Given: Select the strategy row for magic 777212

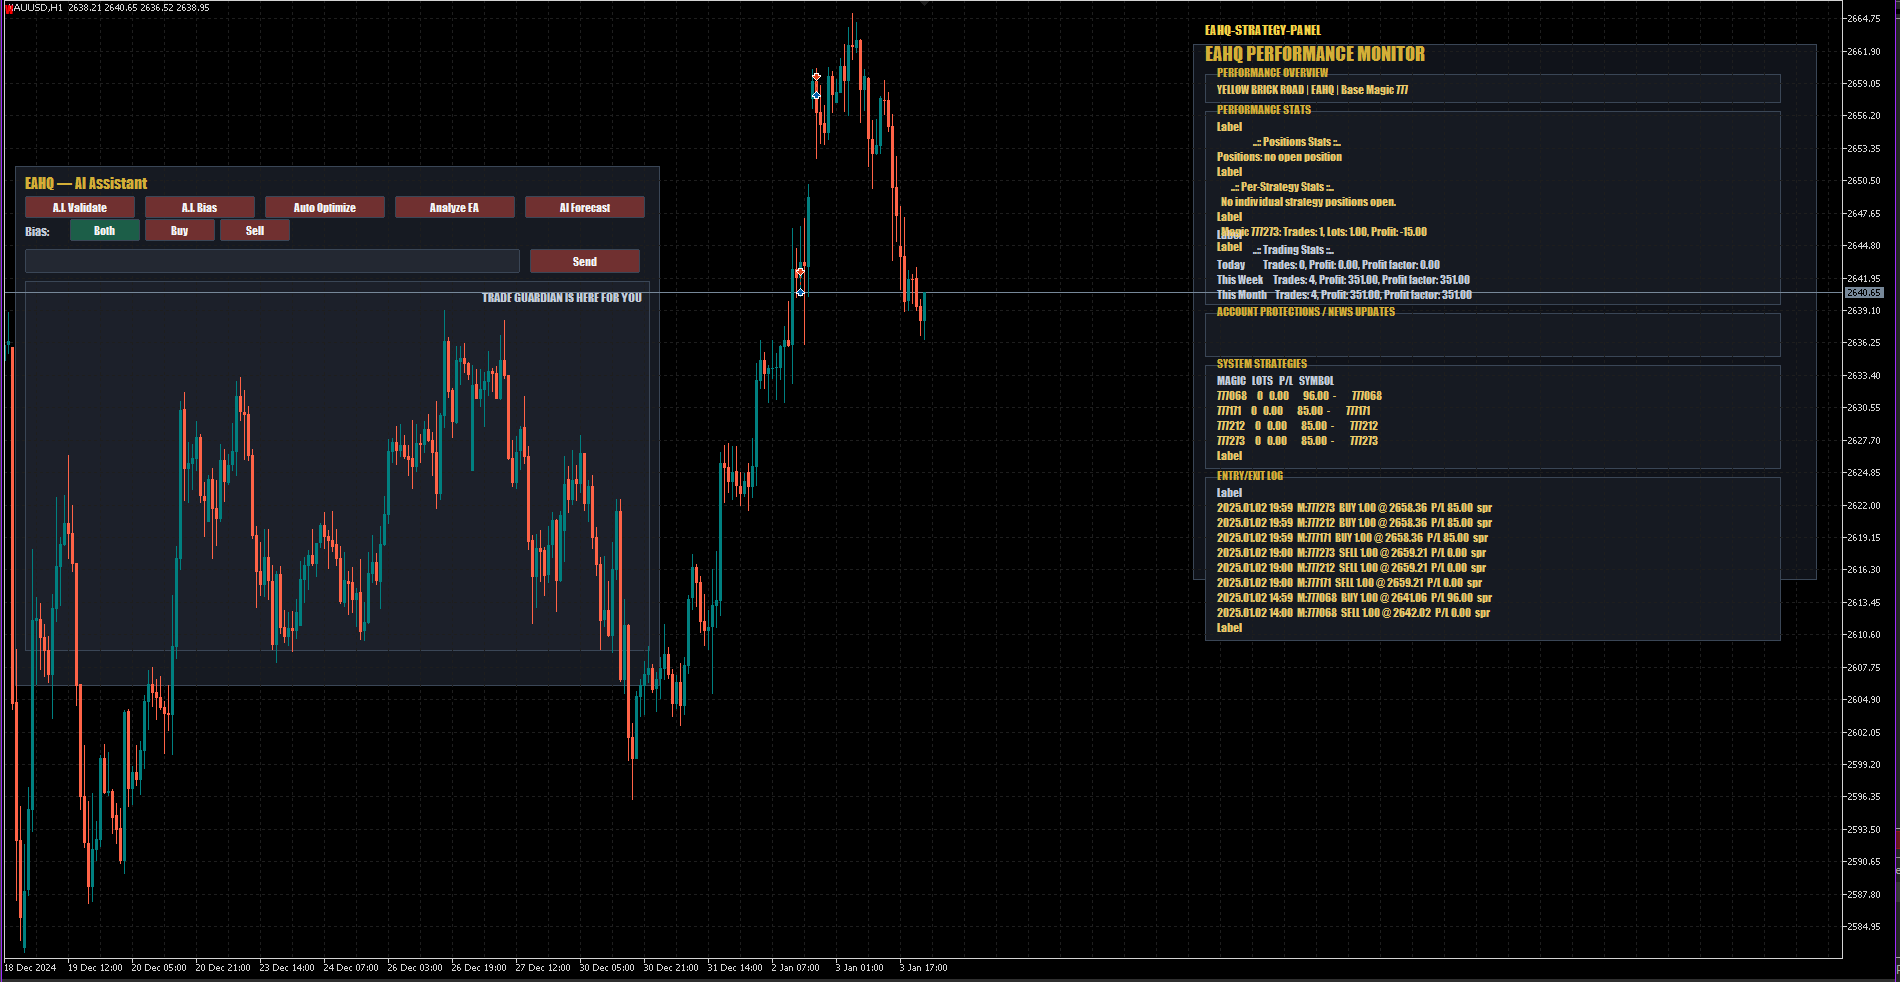Looking at the screenshot, I should [x=1297, y=426].
